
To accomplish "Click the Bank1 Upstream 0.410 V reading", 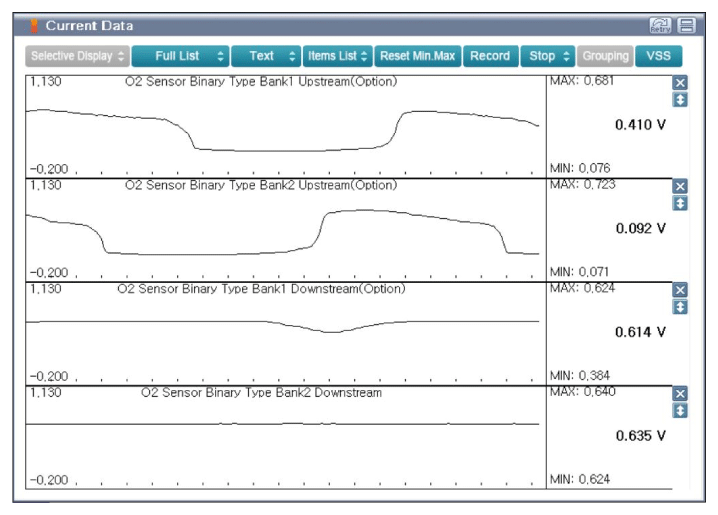I will click(x=639, y=125).
